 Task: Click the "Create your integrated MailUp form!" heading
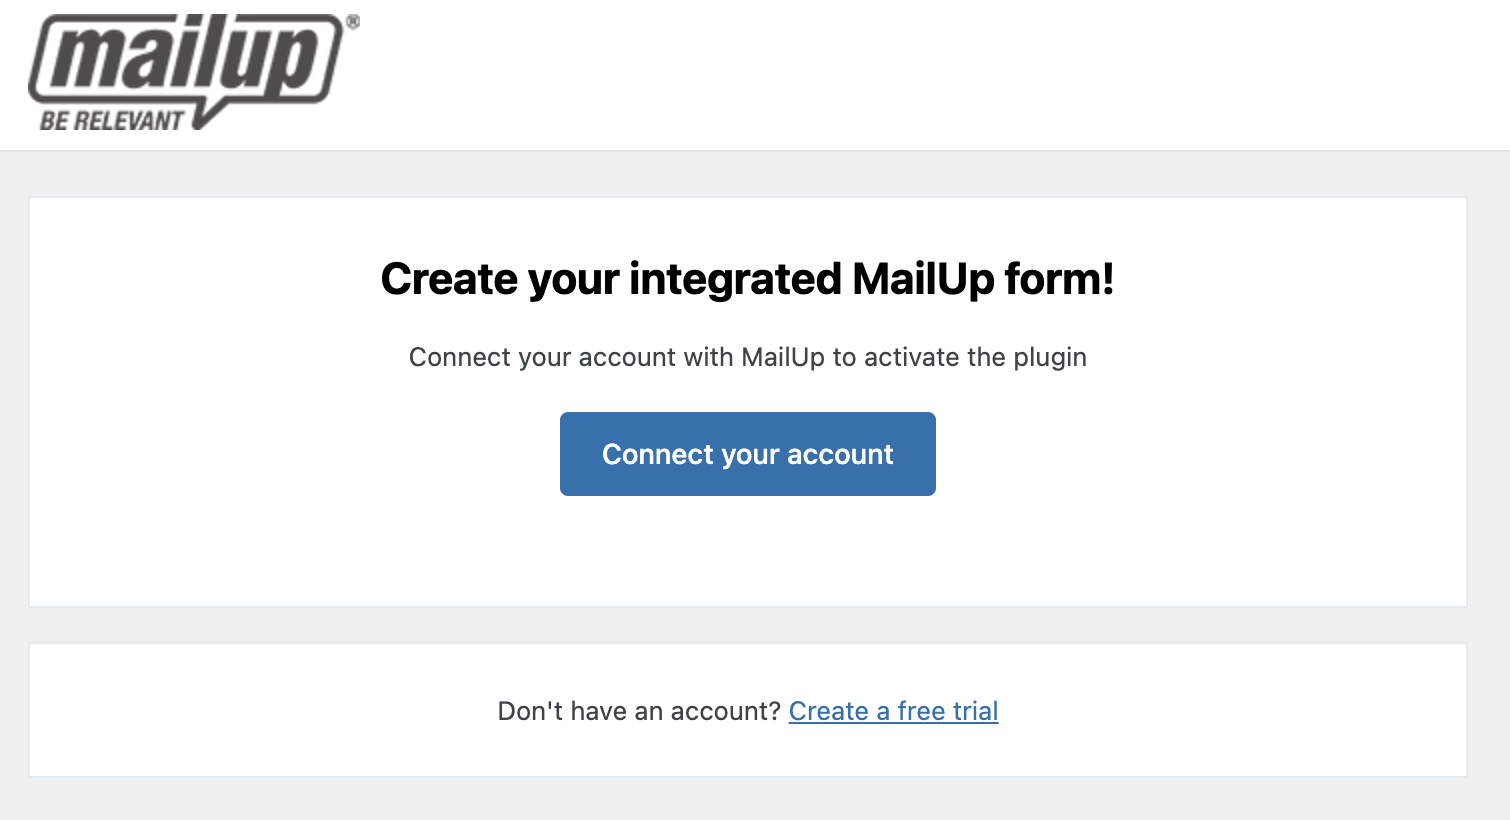pos(747,279)
